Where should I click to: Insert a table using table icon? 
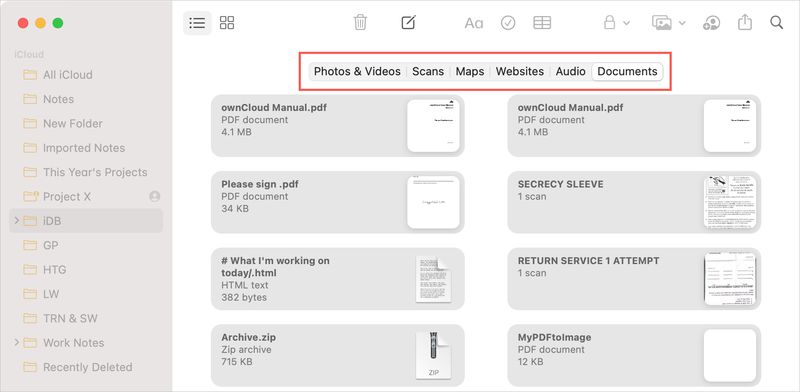pyautogui.click(x=542, y=23)
